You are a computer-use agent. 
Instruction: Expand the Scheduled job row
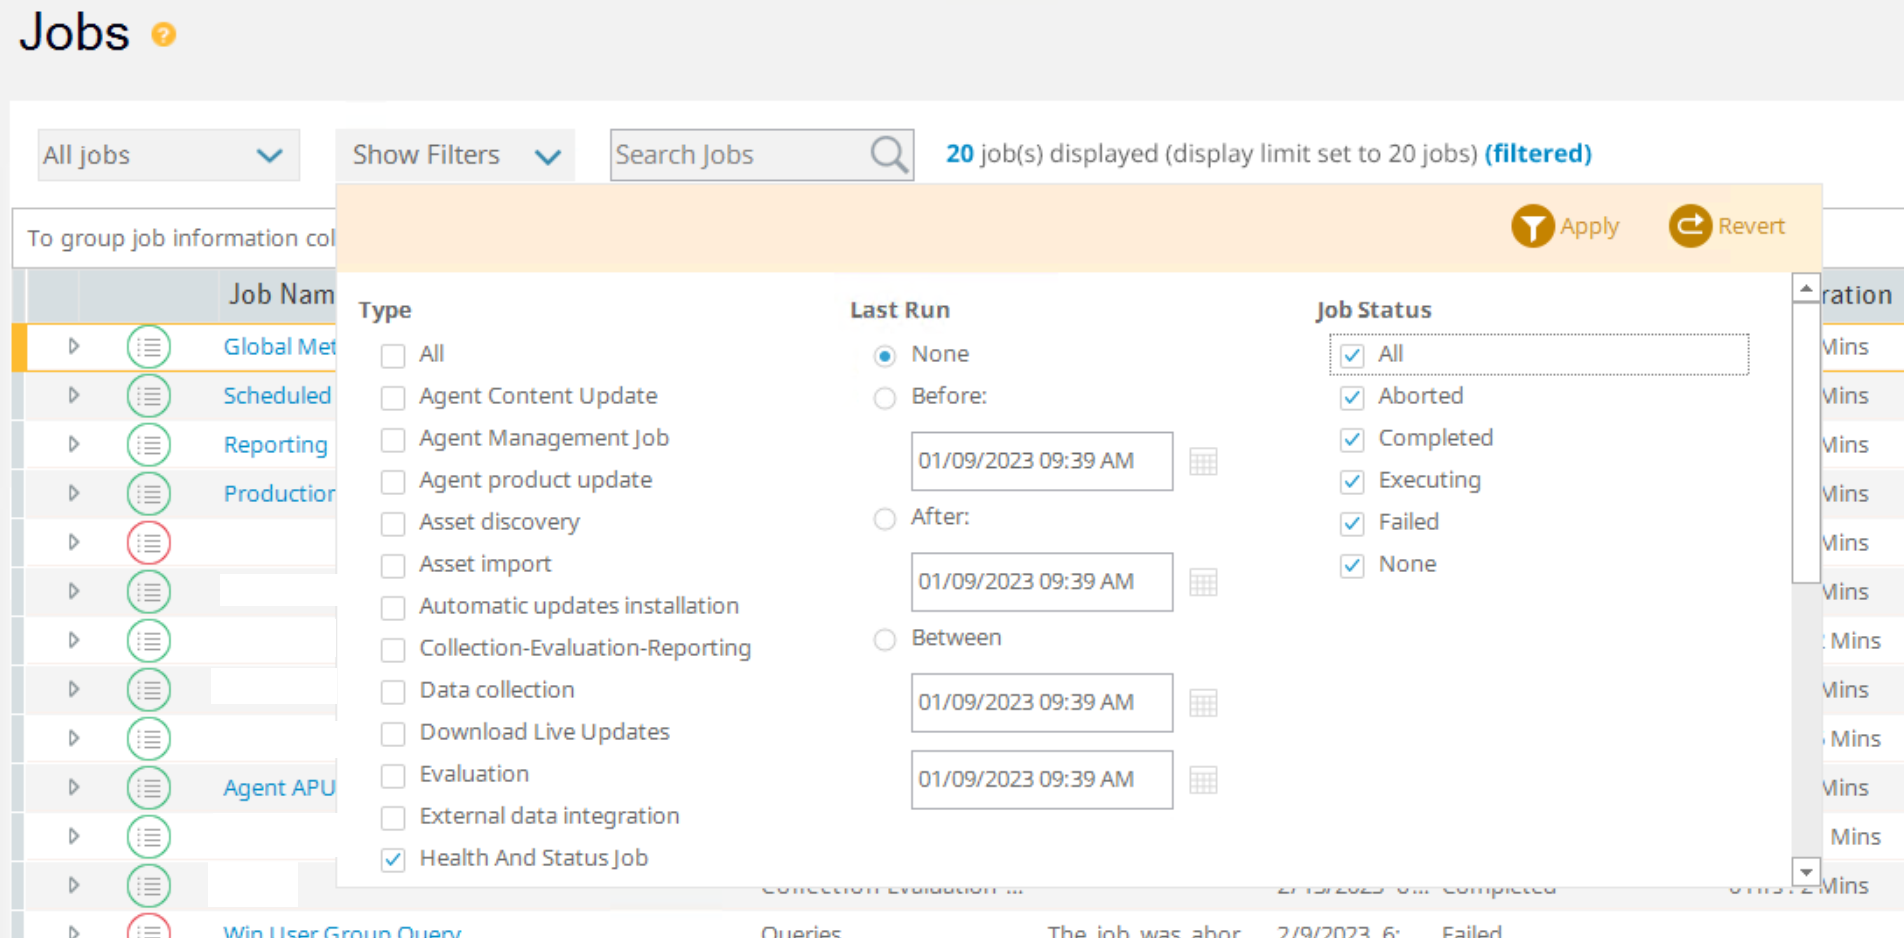[x=73, y=395]
